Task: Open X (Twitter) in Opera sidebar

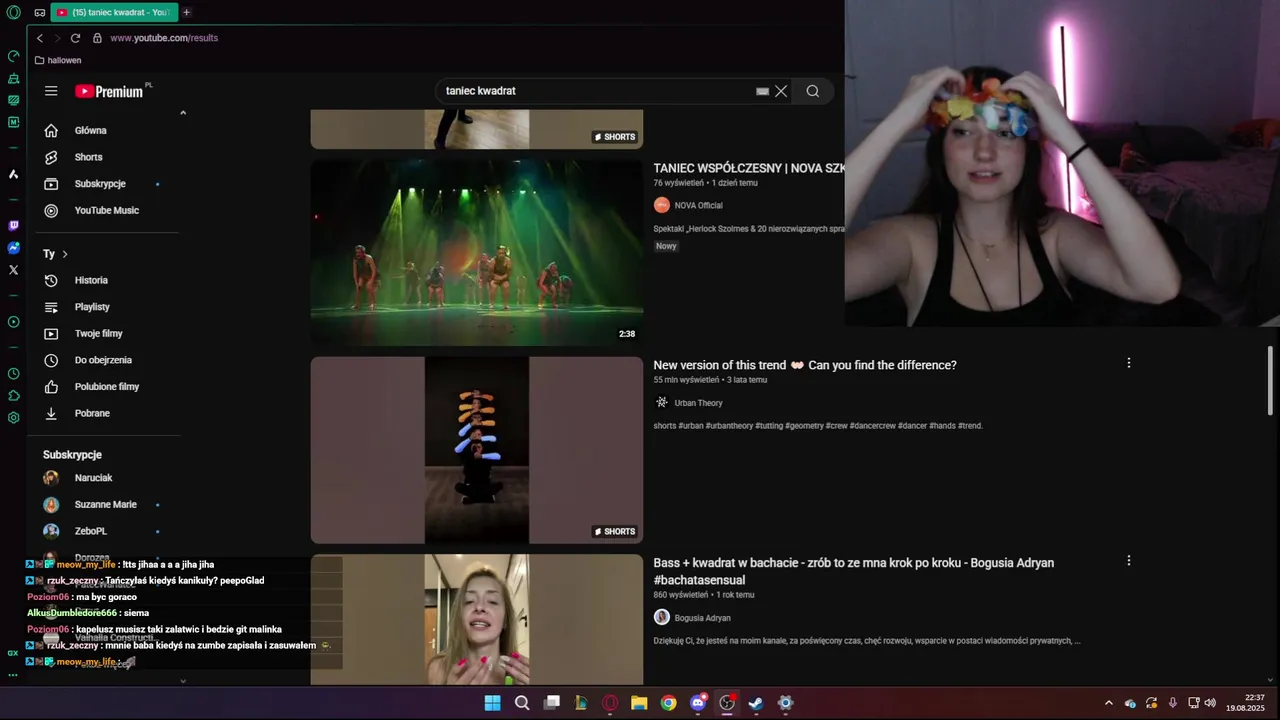Action: click(13, 270)
